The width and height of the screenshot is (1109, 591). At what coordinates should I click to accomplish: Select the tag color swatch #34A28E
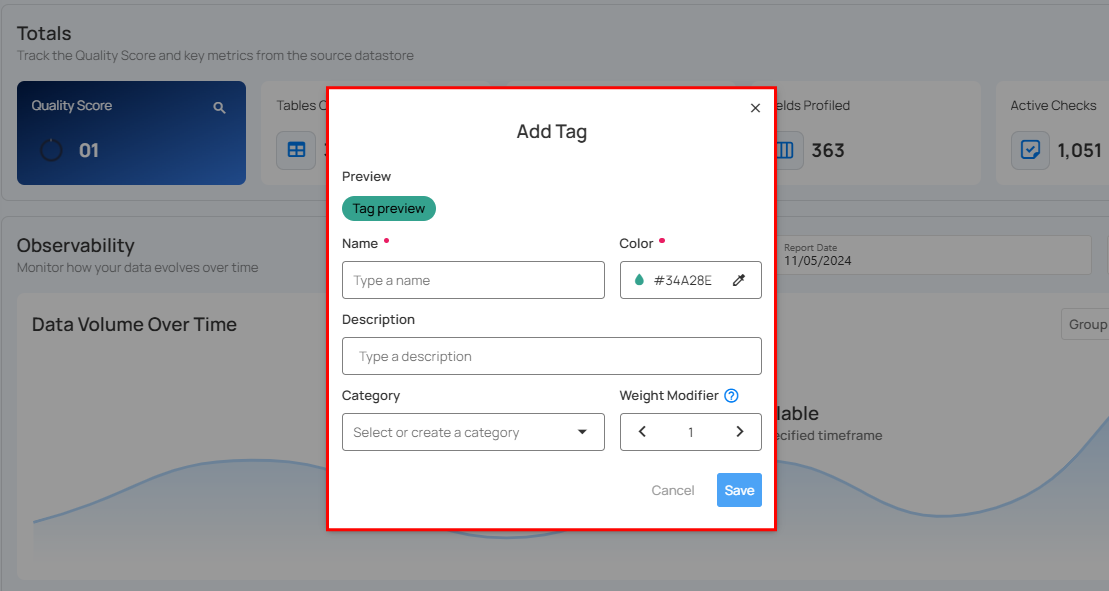(689, 280)
